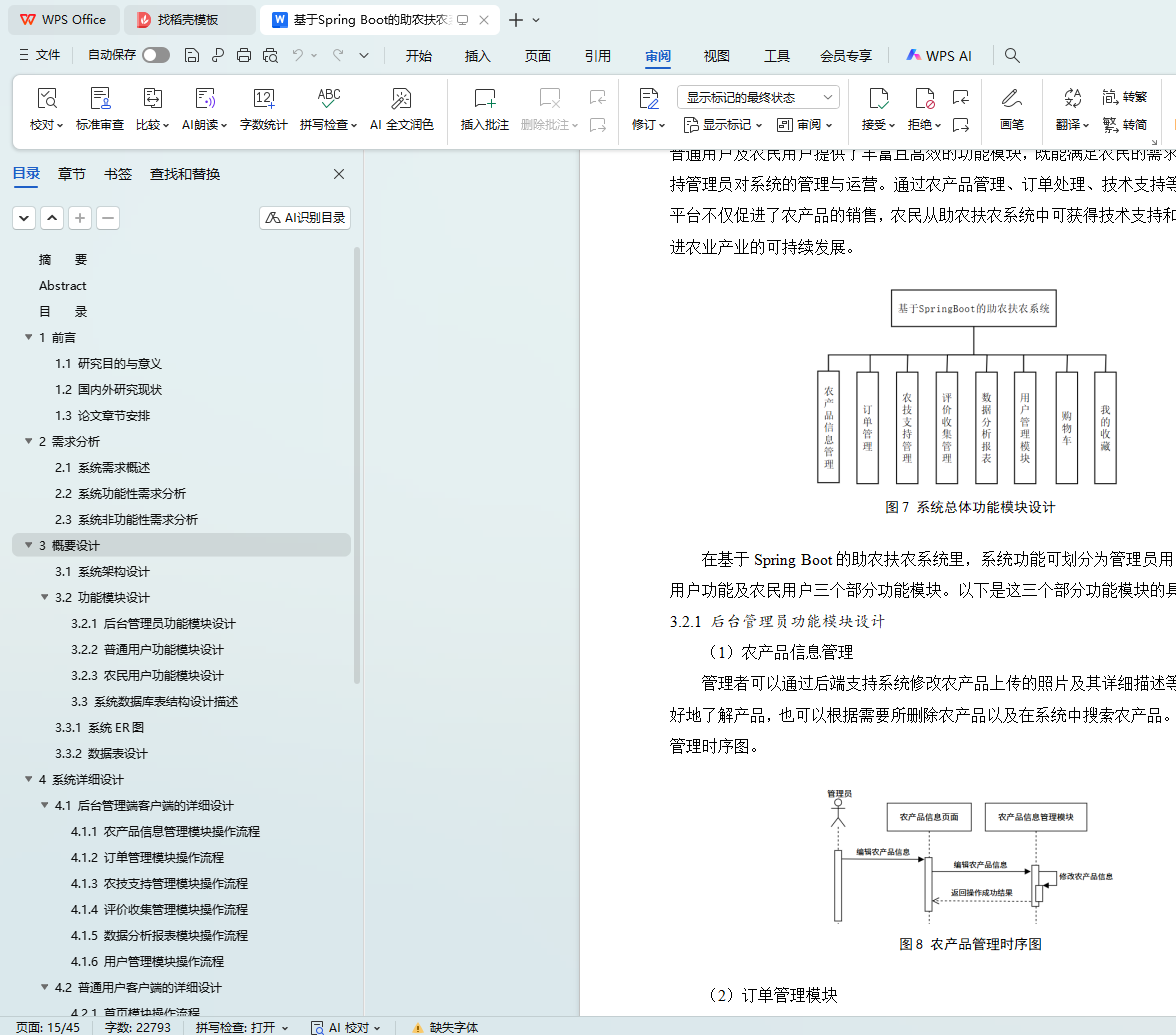1176x1035 pixels.
Task: Select the 画笔 pen tool
Action: click(1011, 99)
